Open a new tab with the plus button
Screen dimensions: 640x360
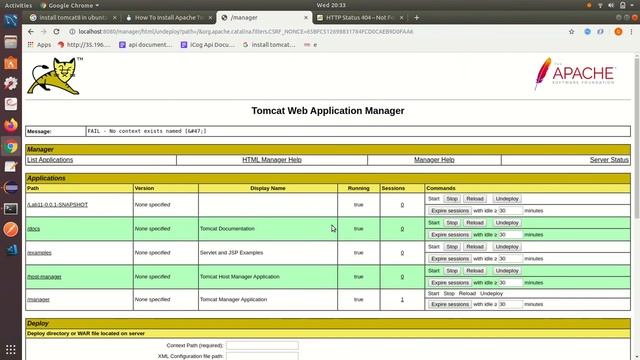416,18
